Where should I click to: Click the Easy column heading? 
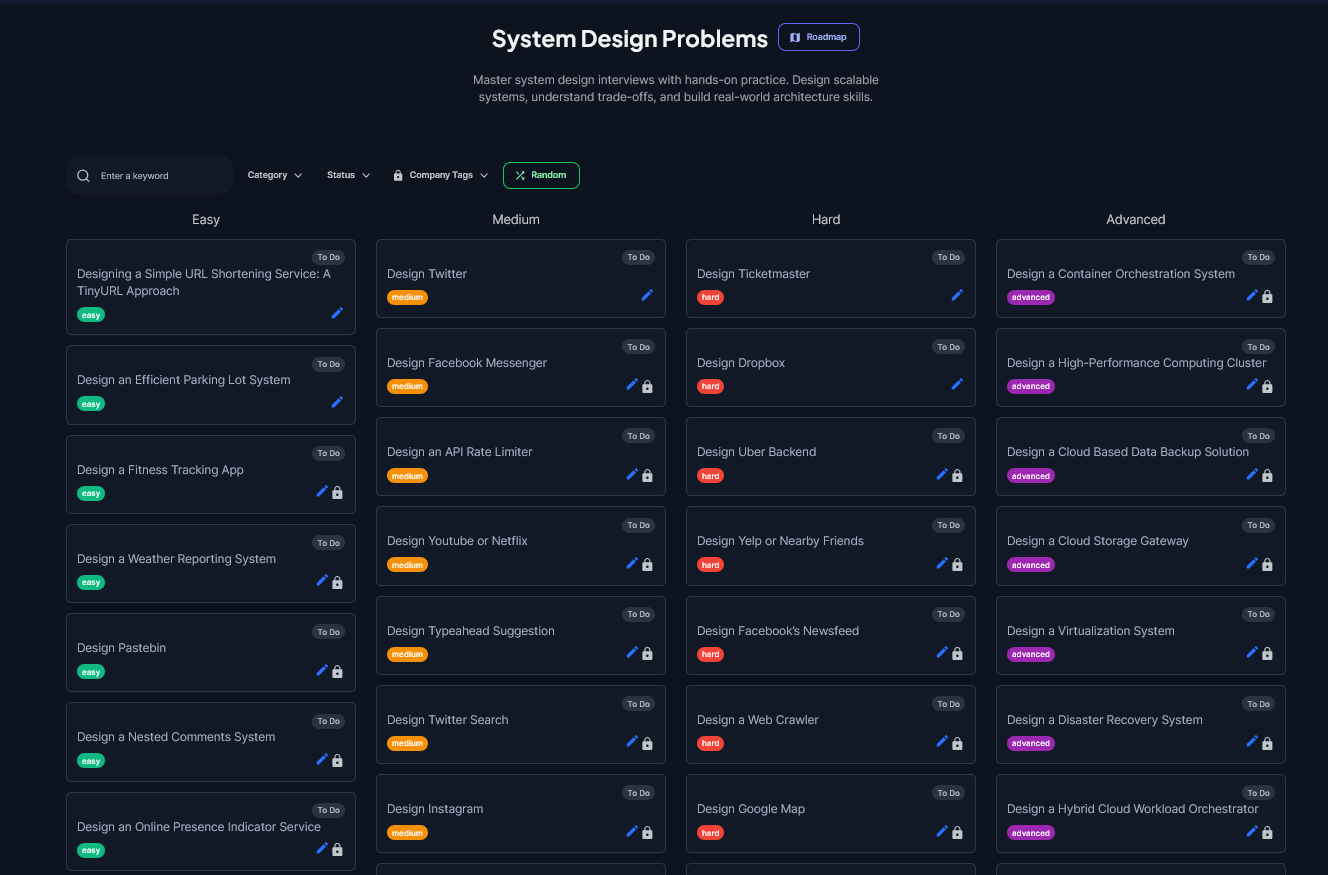coord(206,219)
